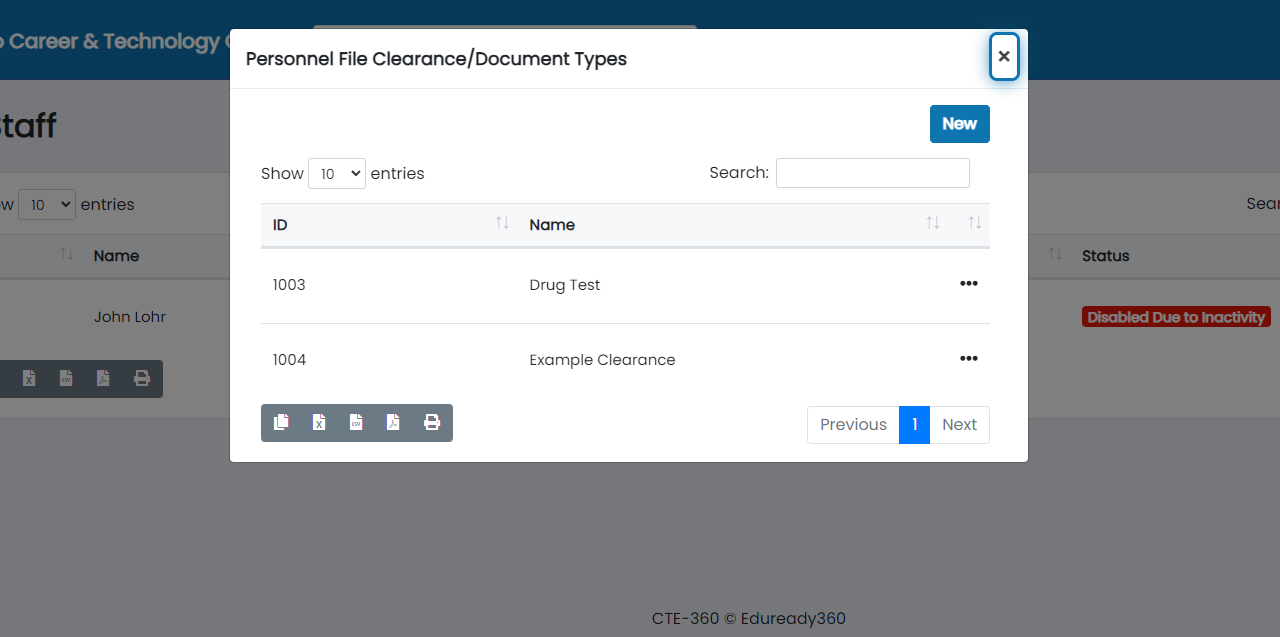Export dialog table as CSV

(356, 423)
